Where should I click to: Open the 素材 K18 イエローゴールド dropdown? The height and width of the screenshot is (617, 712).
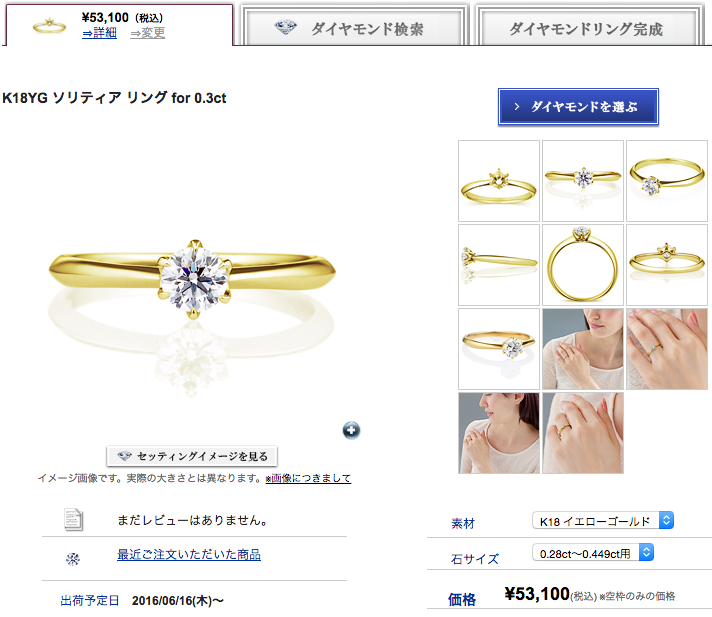(x=603, y=520)
